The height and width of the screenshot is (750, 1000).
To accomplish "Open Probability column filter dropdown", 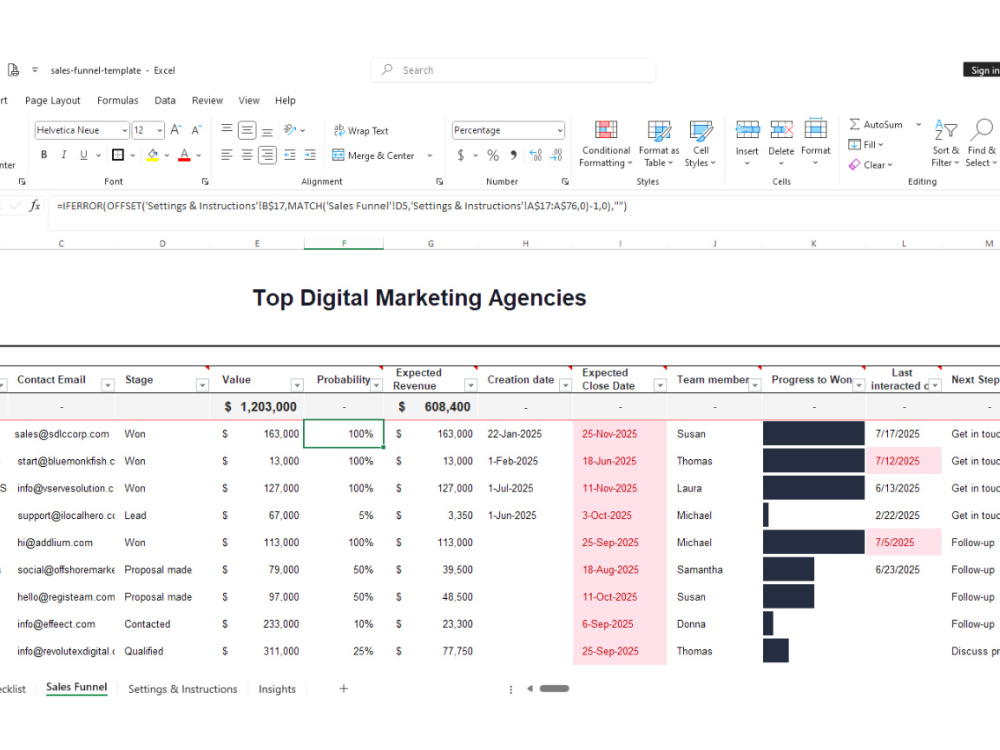I will coord(376,385).
